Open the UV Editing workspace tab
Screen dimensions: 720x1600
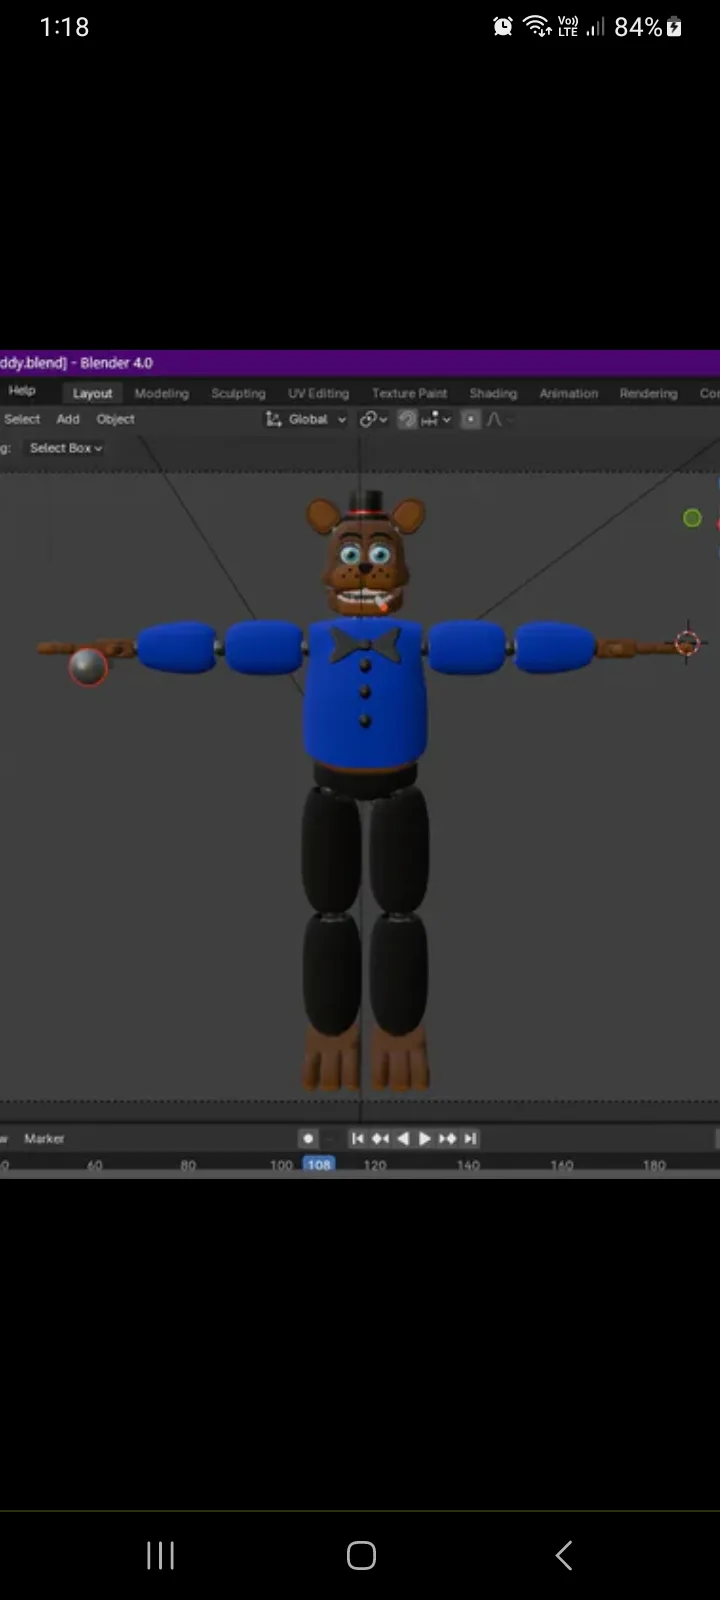[319, 393]
